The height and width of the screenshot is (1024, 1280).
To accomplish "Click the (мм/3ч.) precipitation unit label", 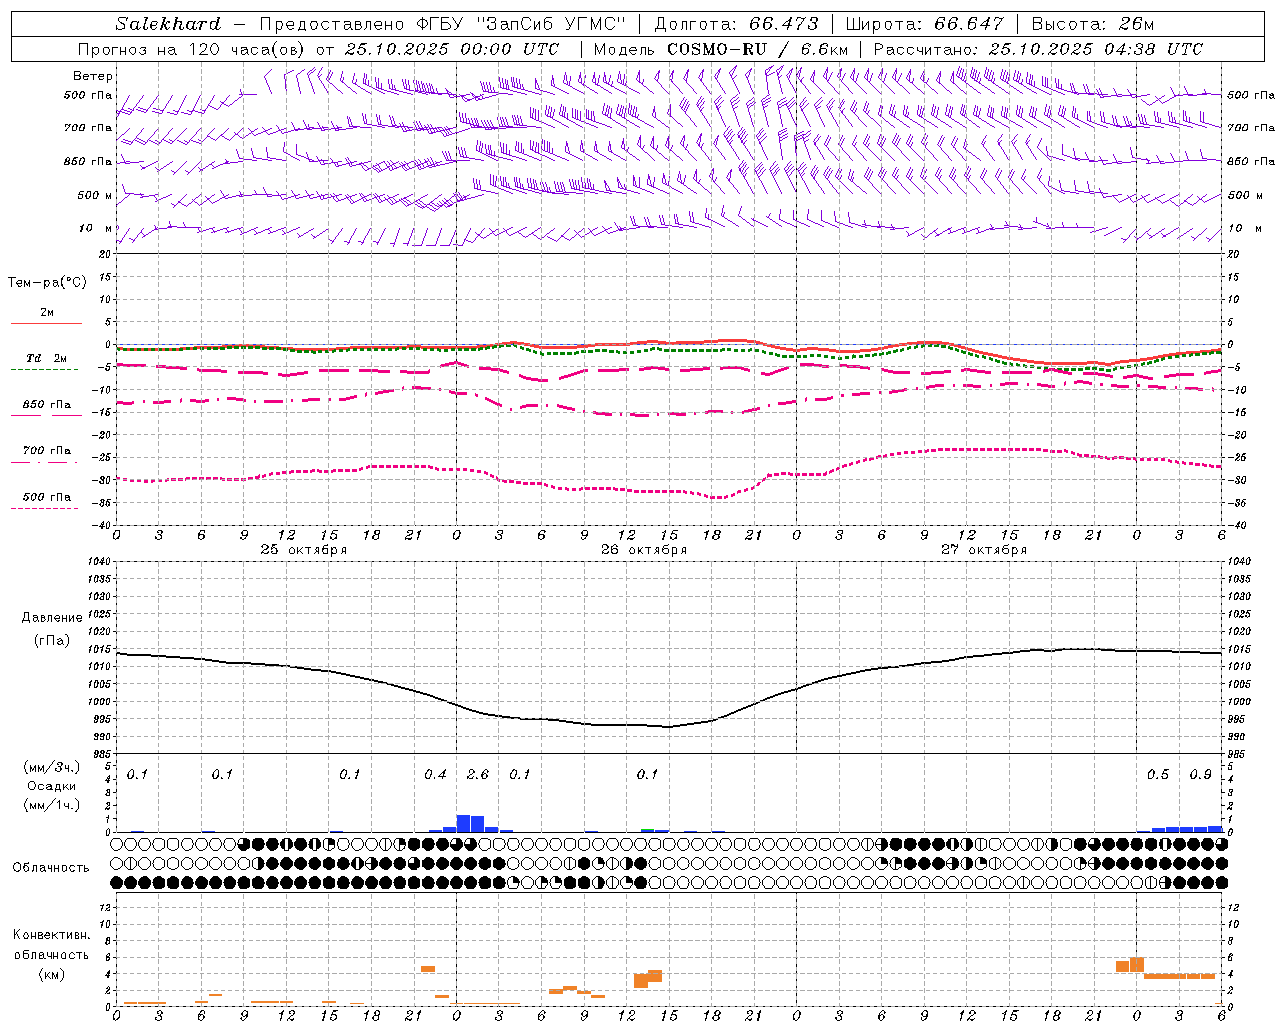I will 52,767.
